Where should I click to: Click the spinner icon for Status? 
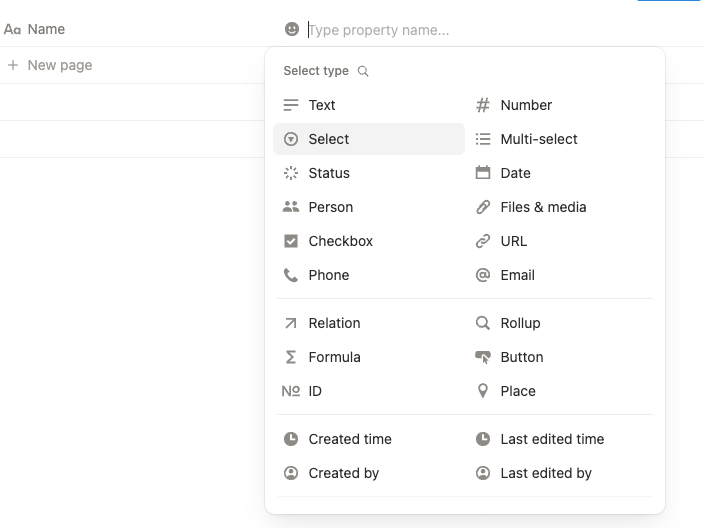(291, 173)
